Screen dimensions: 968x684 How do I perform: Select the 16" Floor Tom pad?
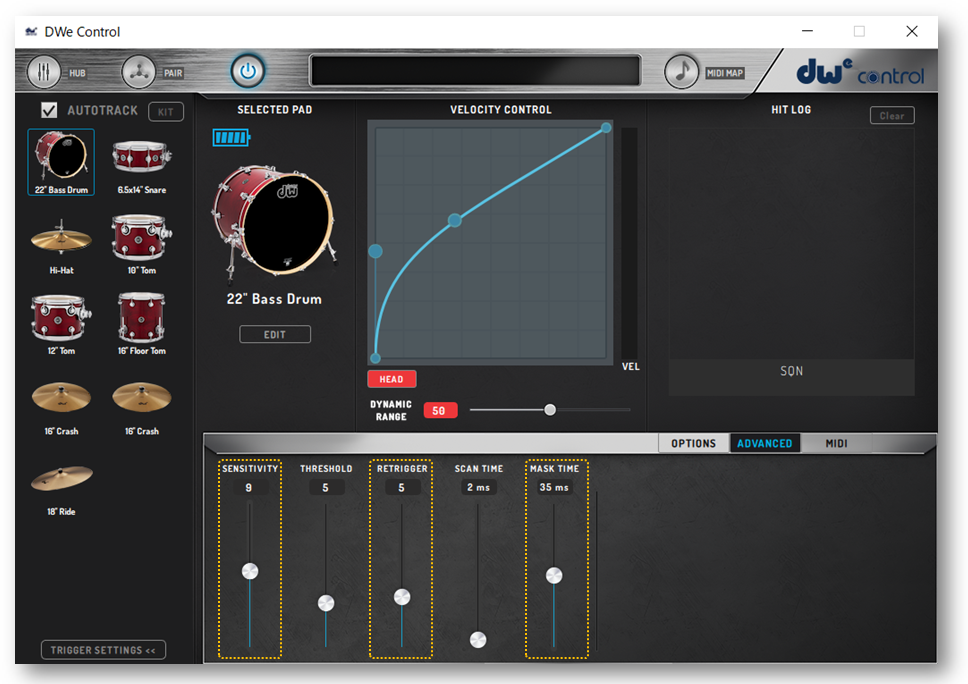click(141, 324)
